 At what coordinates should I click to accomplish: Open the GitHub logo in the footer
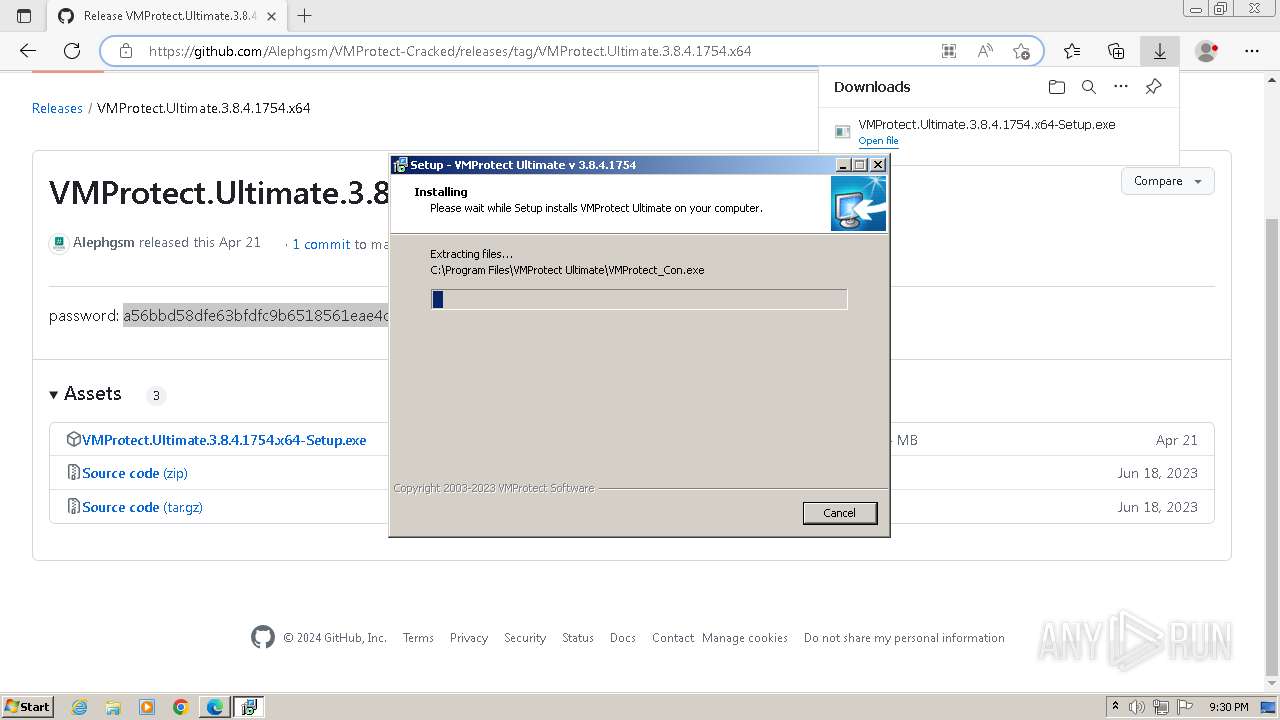pyautogui.click(x=263, y=637)
